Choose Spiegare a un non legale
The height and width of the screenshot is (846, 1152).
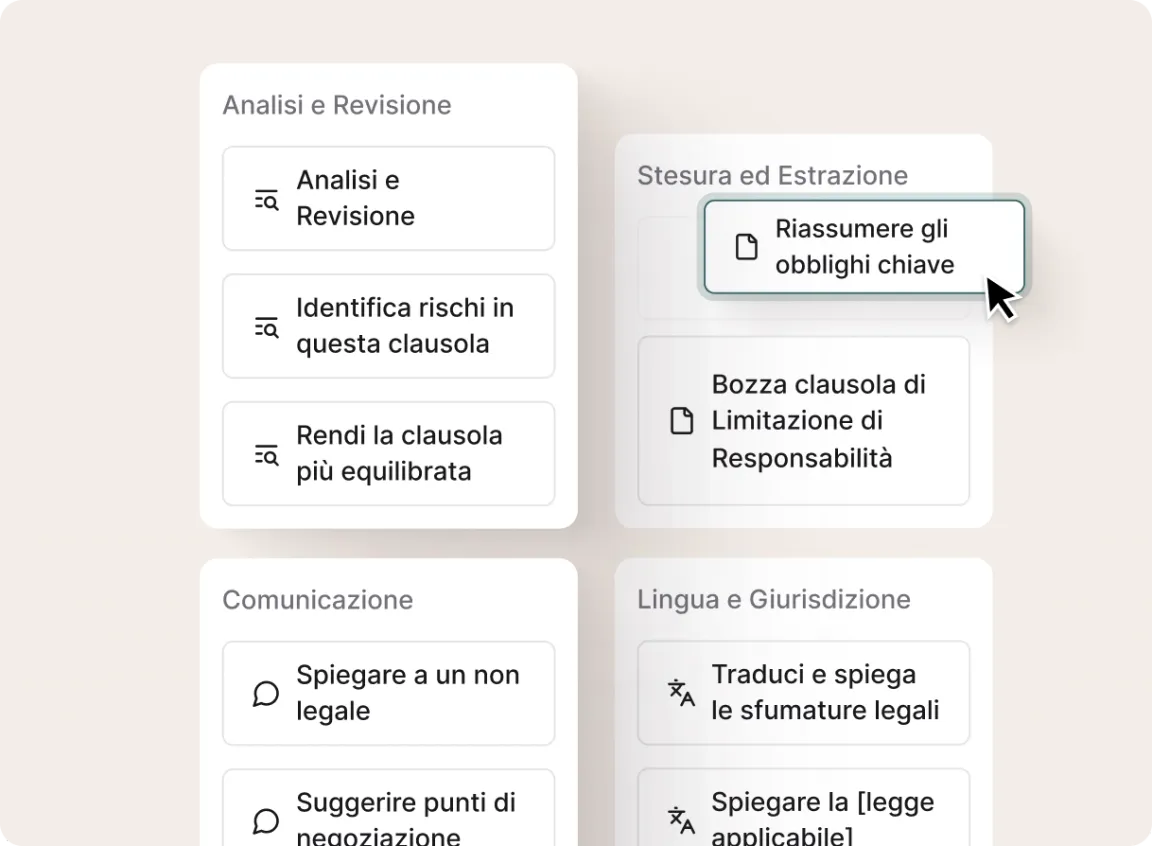click(x=388, y=693)
